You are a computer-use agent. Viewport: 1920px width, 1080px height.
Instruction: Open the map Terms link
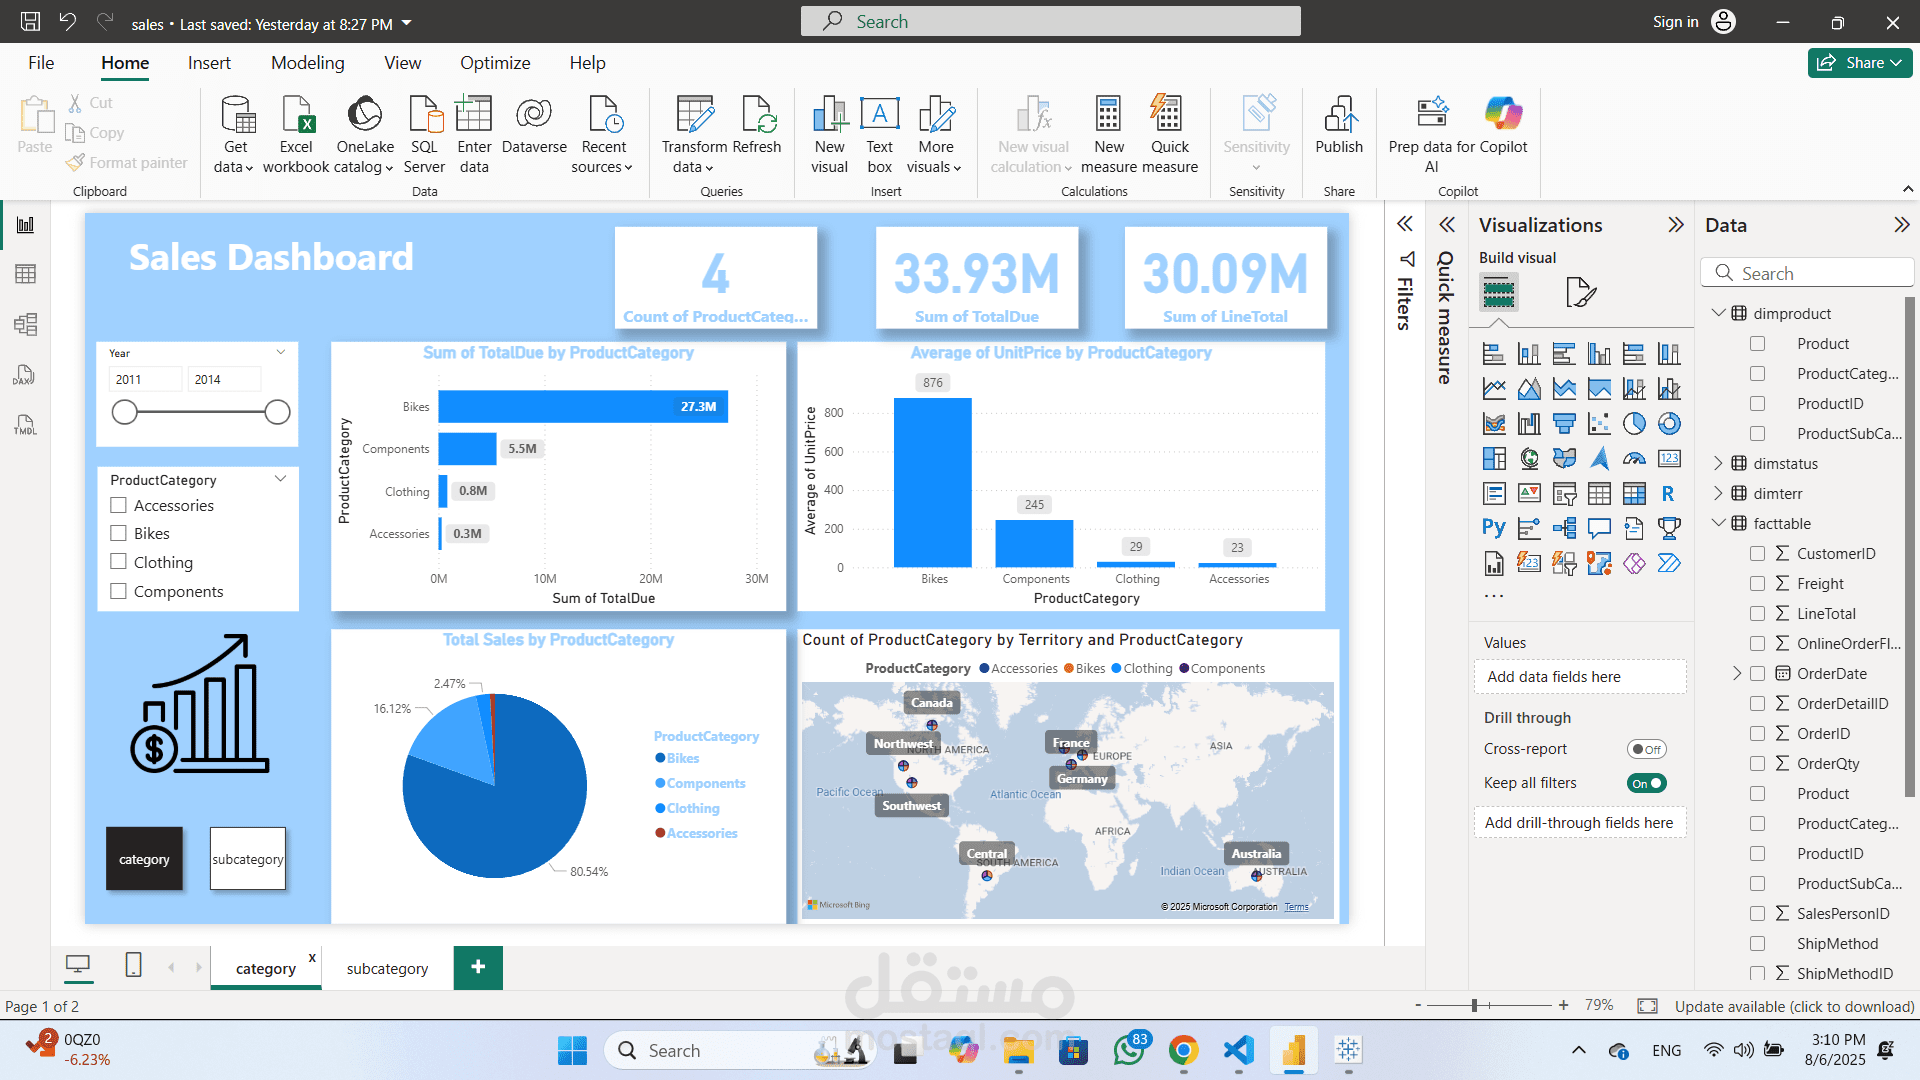click(1296, 907)
